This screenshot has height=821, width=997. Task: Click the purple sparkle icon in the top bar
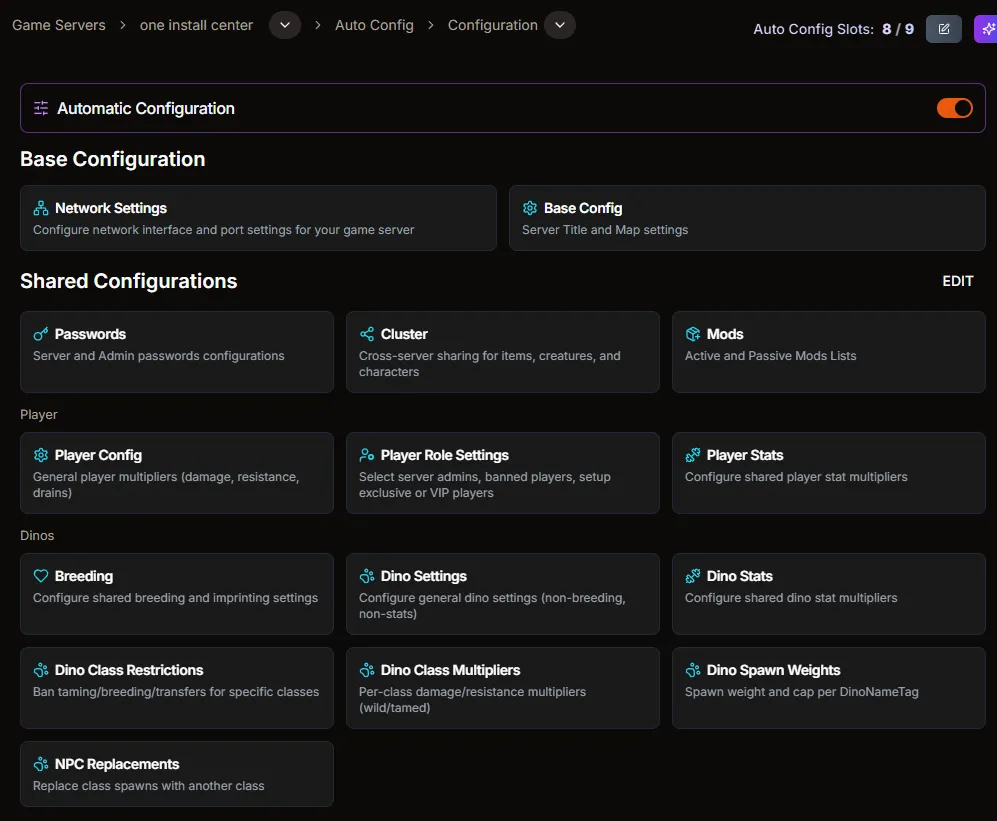click(x=987, y=28)
